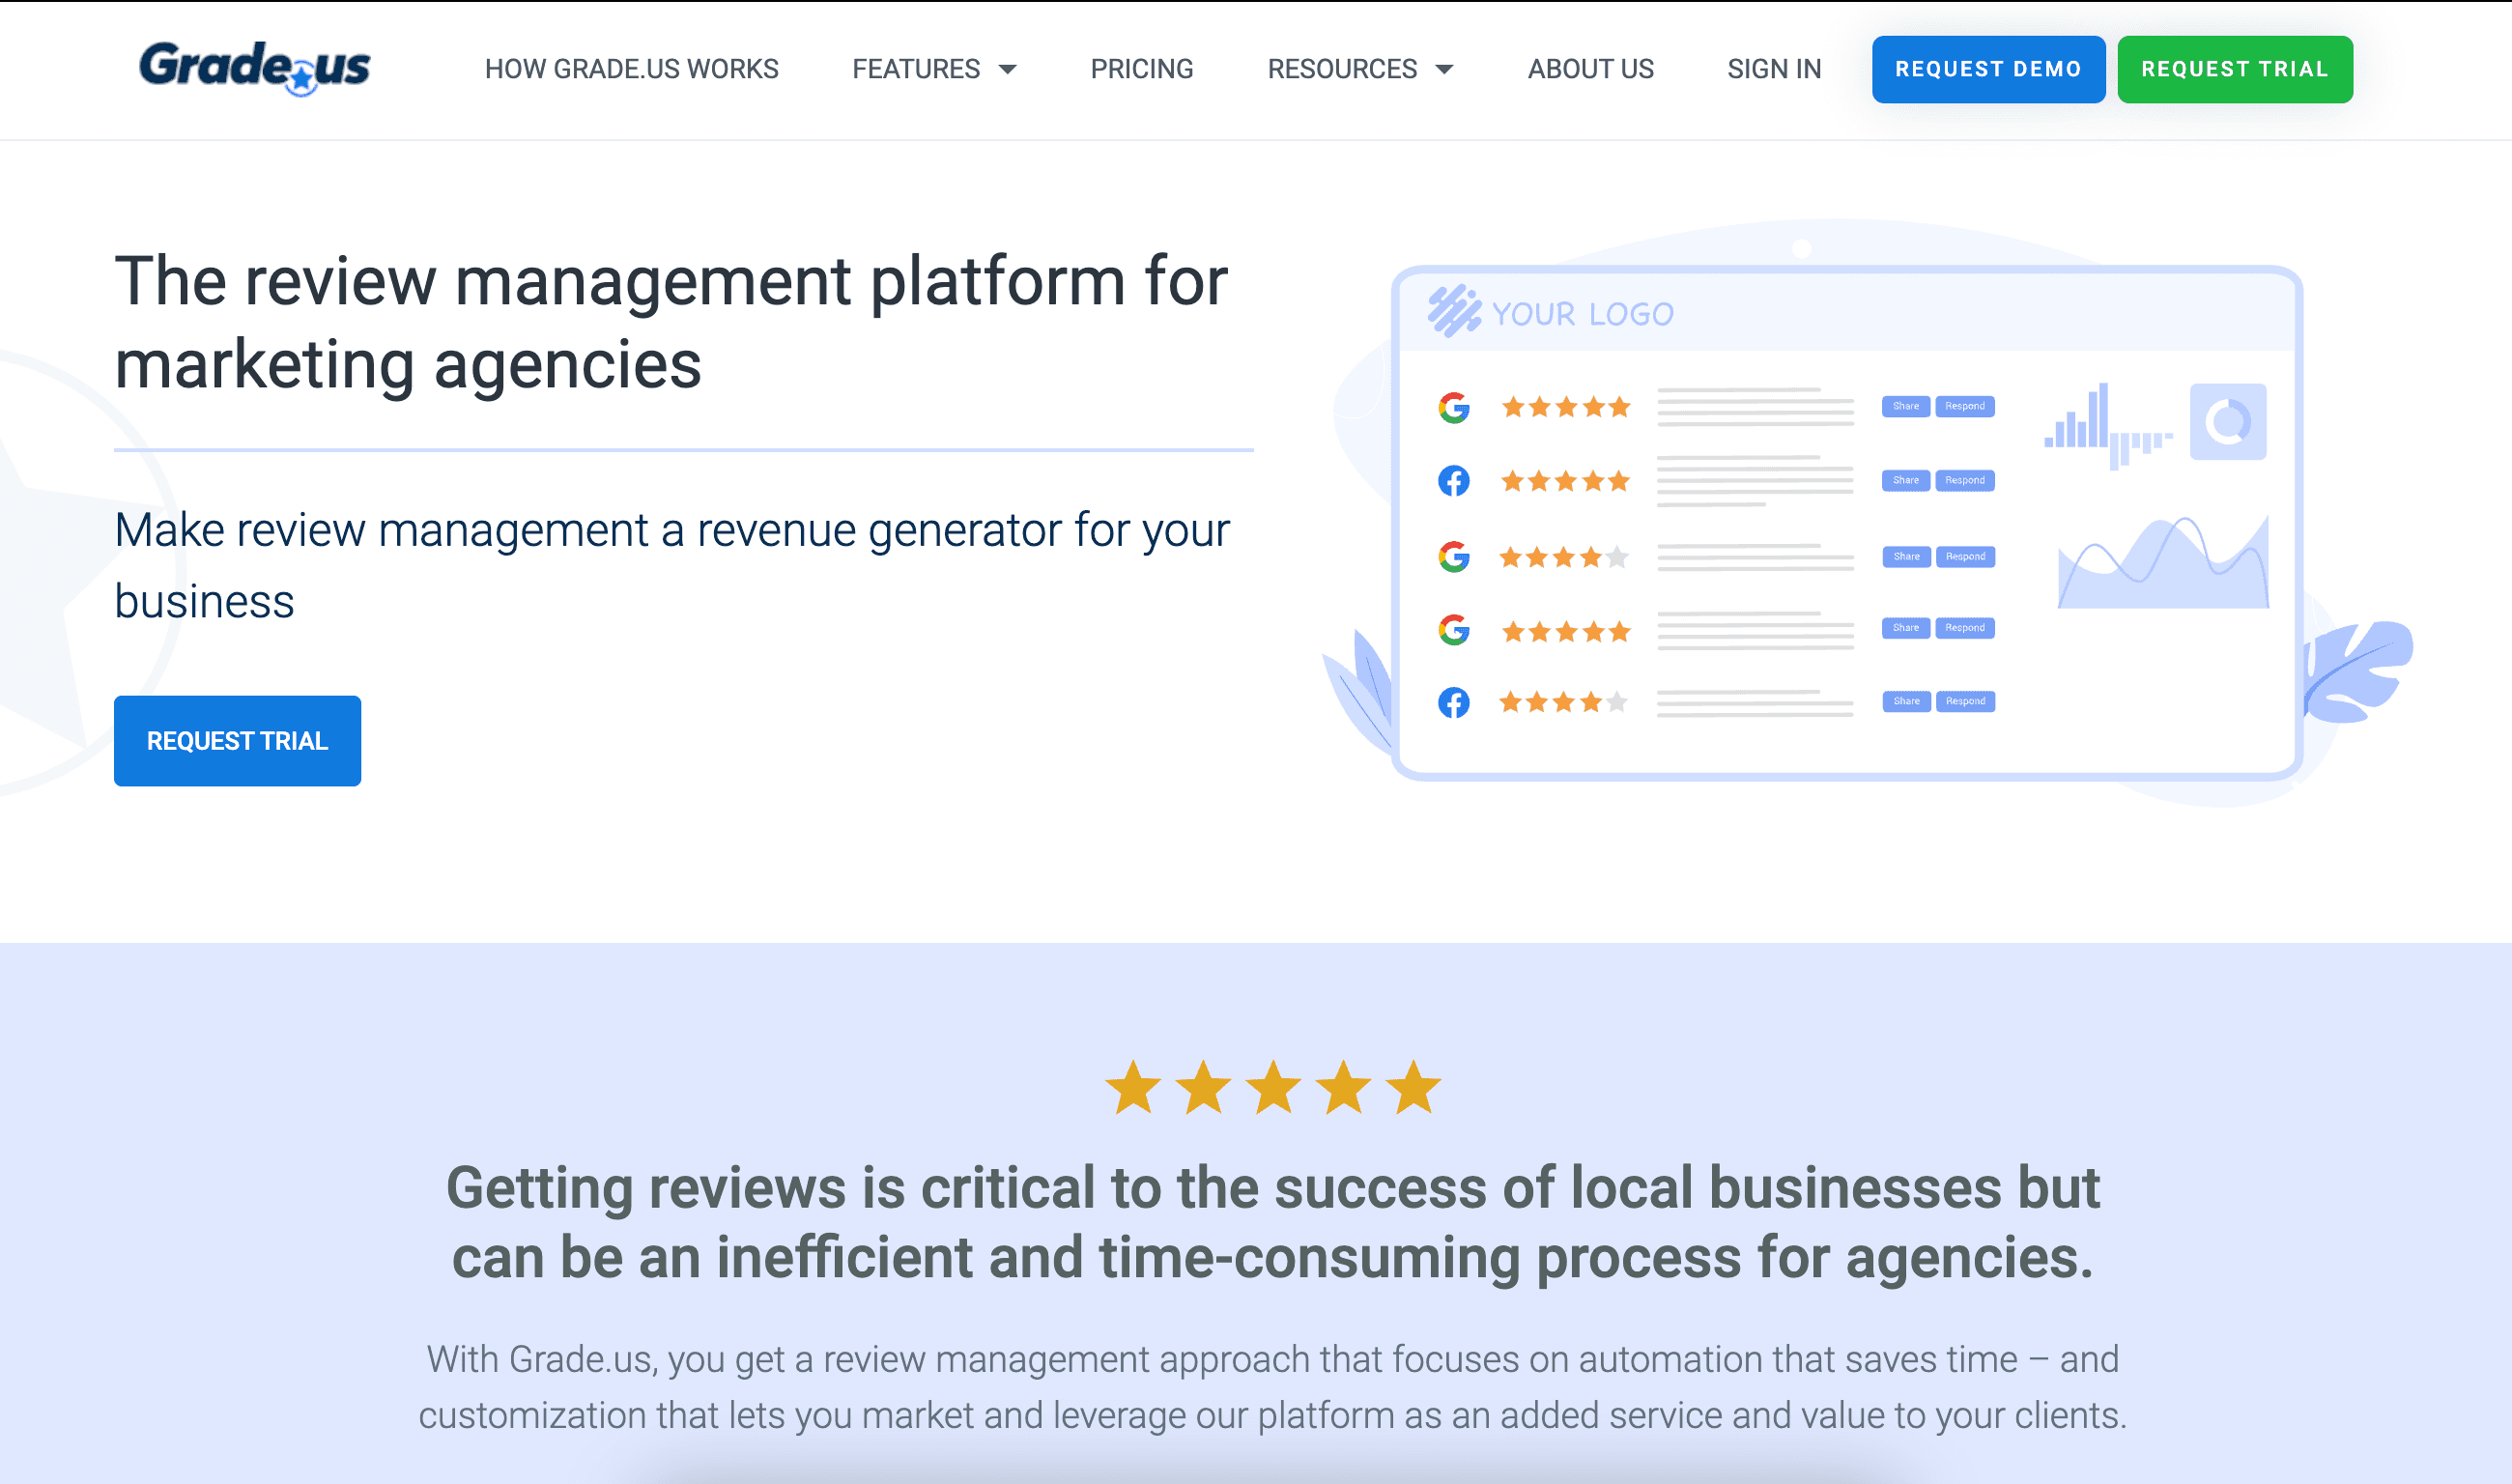Go to the Pricing page
2512x1484 pixels.
[1141, 69]
